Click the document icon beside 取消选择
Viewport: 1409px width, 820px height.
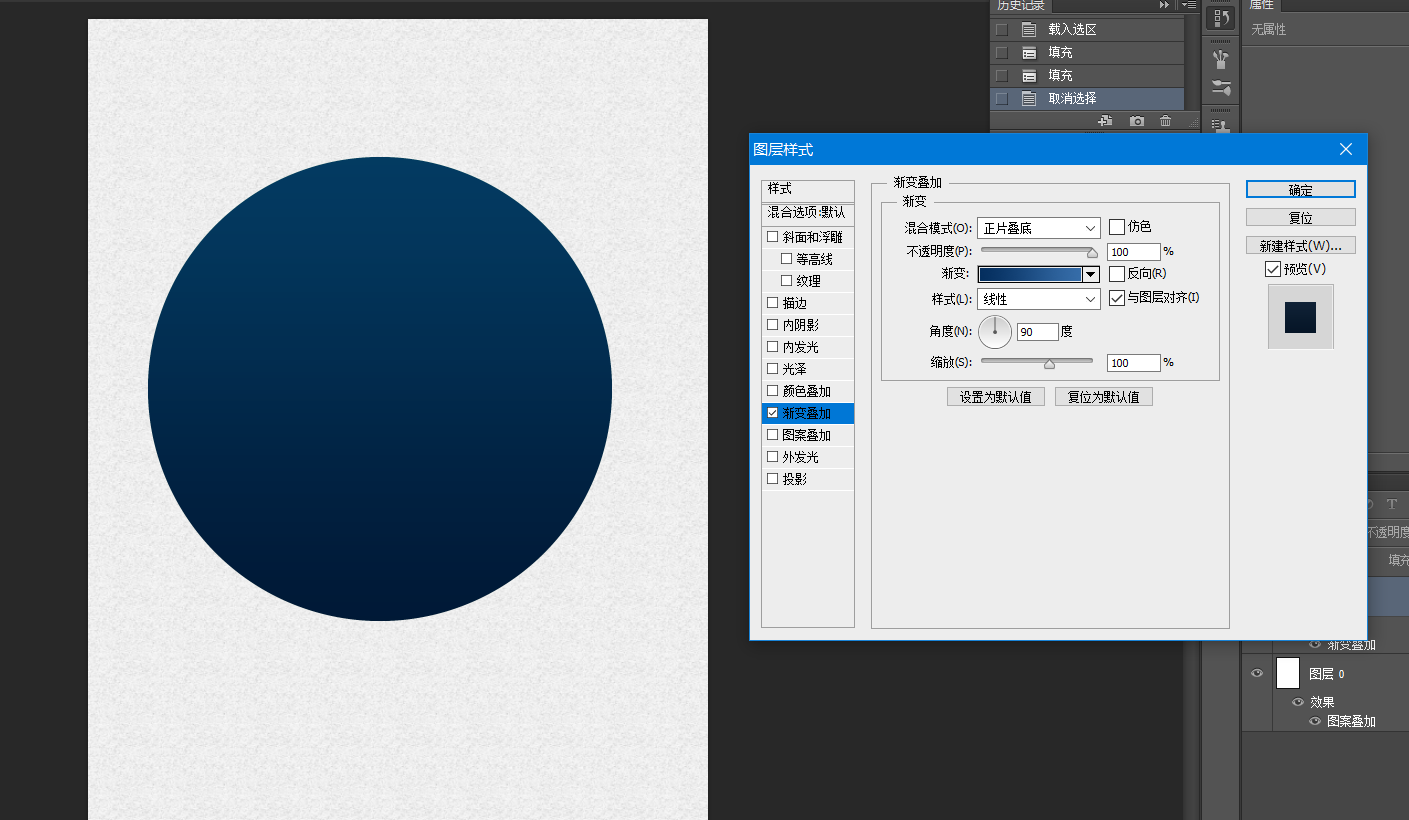pos(1029,98)
